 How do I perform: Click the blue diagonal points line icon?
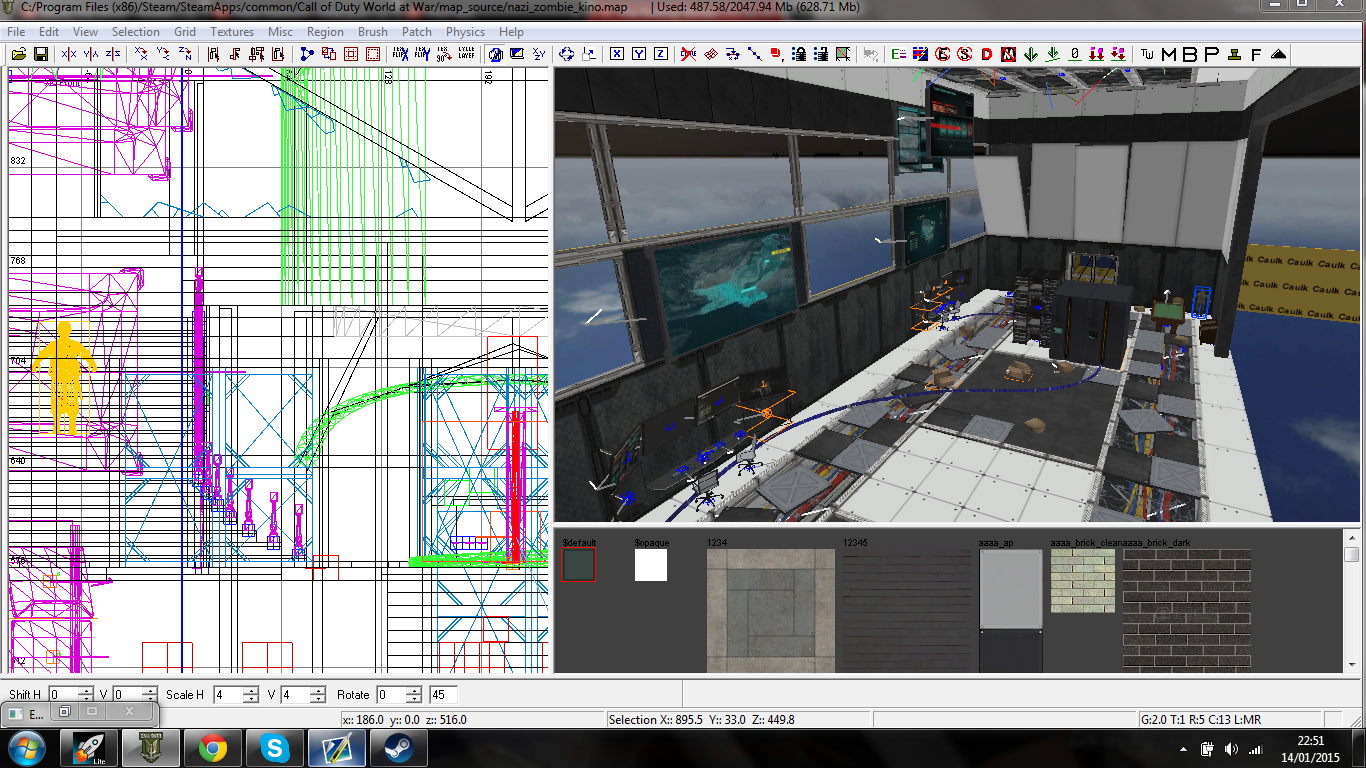[755, 54]
